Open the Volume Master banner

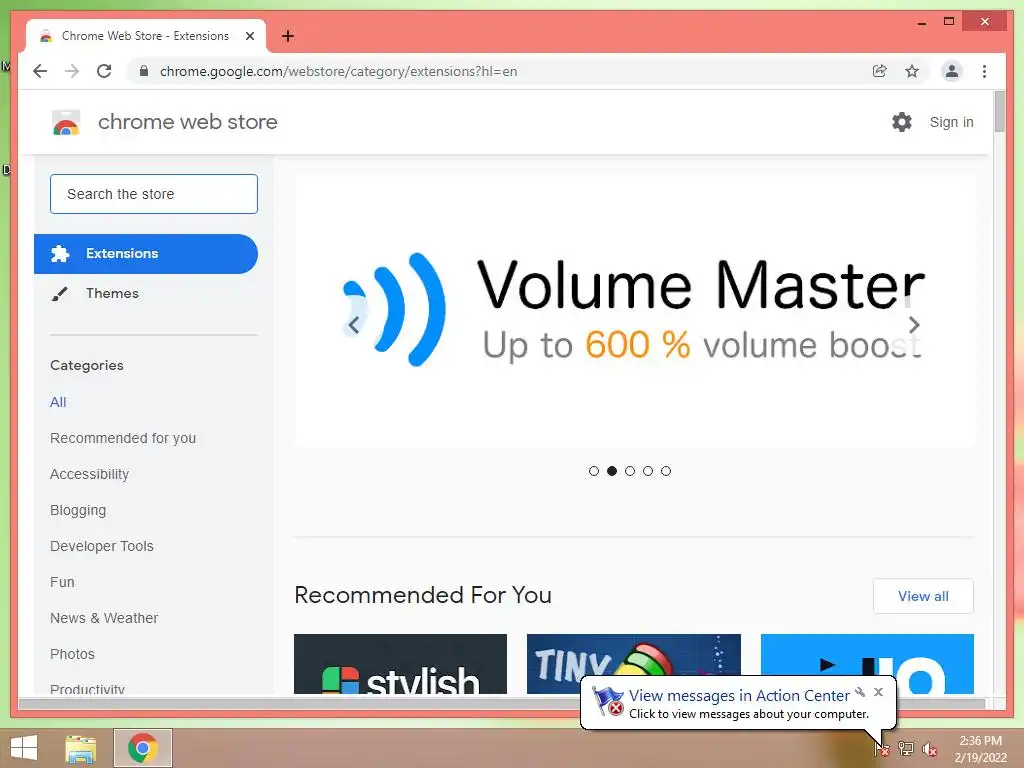pos(634,311)
